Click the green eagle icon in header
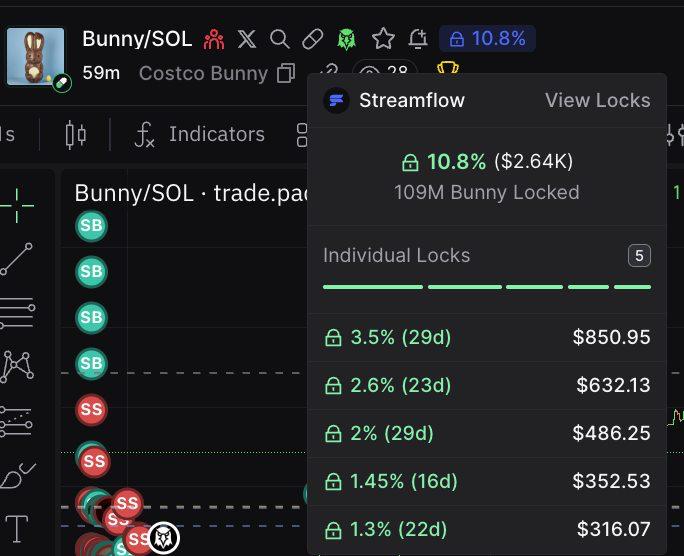This screenshot has height=556, width=684. [x=346, y=39]
